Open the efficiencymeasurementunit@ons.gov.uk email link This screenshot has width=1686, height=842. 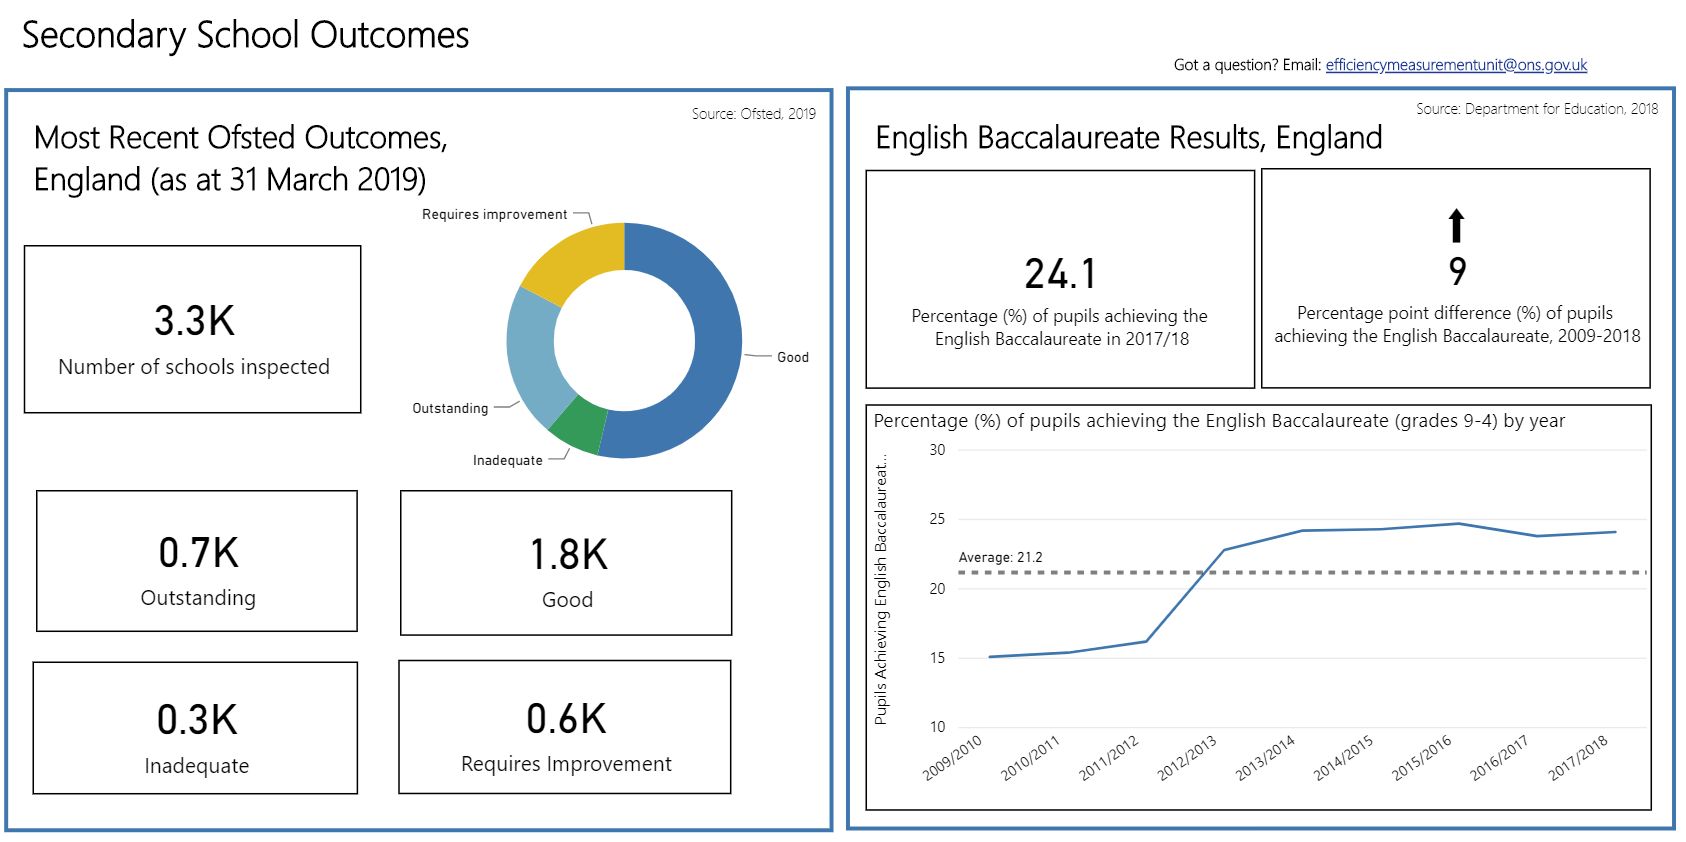pos(1456,65)
